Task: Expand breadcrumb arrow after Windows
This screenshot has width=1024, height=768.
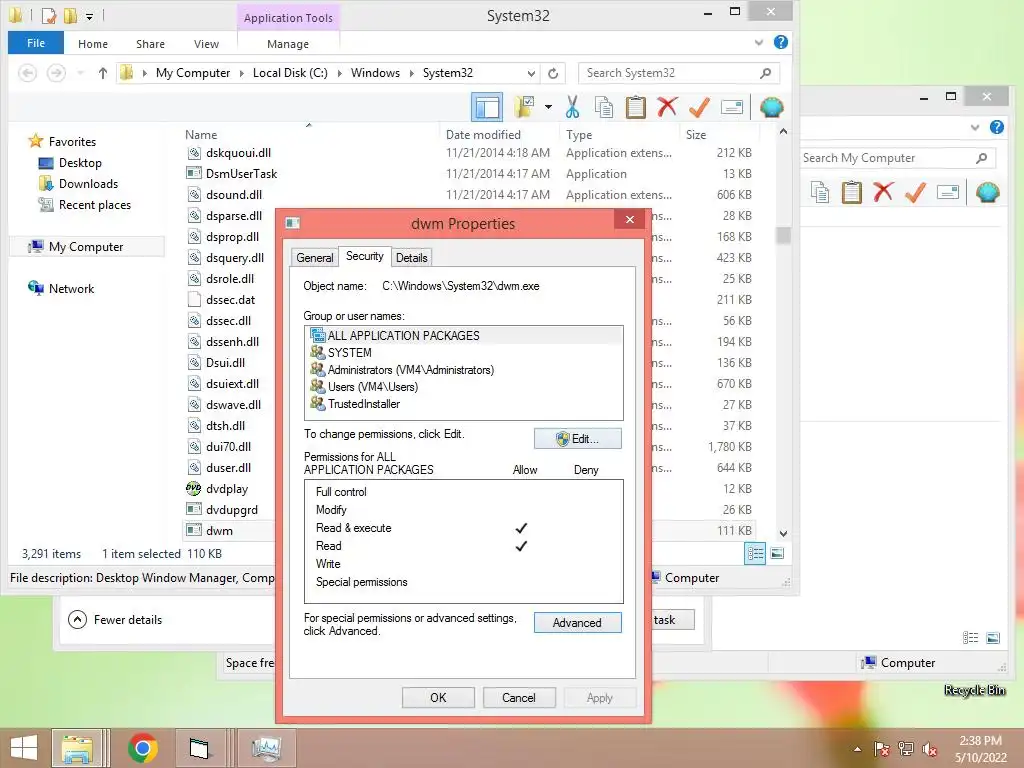Action: 411,73
